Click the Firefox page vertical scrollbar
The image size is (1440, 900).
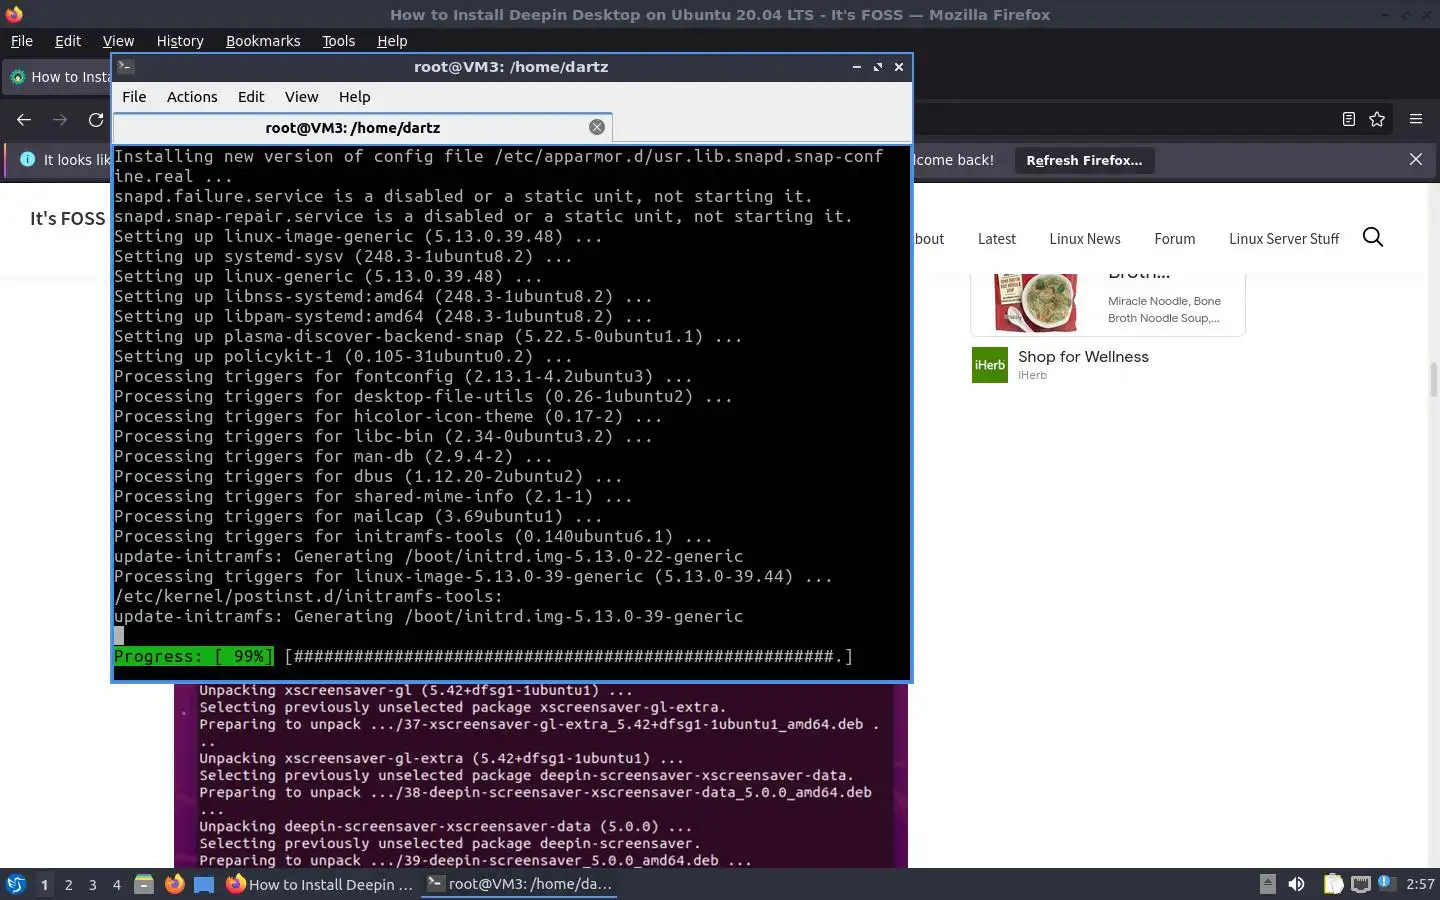point(1433,380)
